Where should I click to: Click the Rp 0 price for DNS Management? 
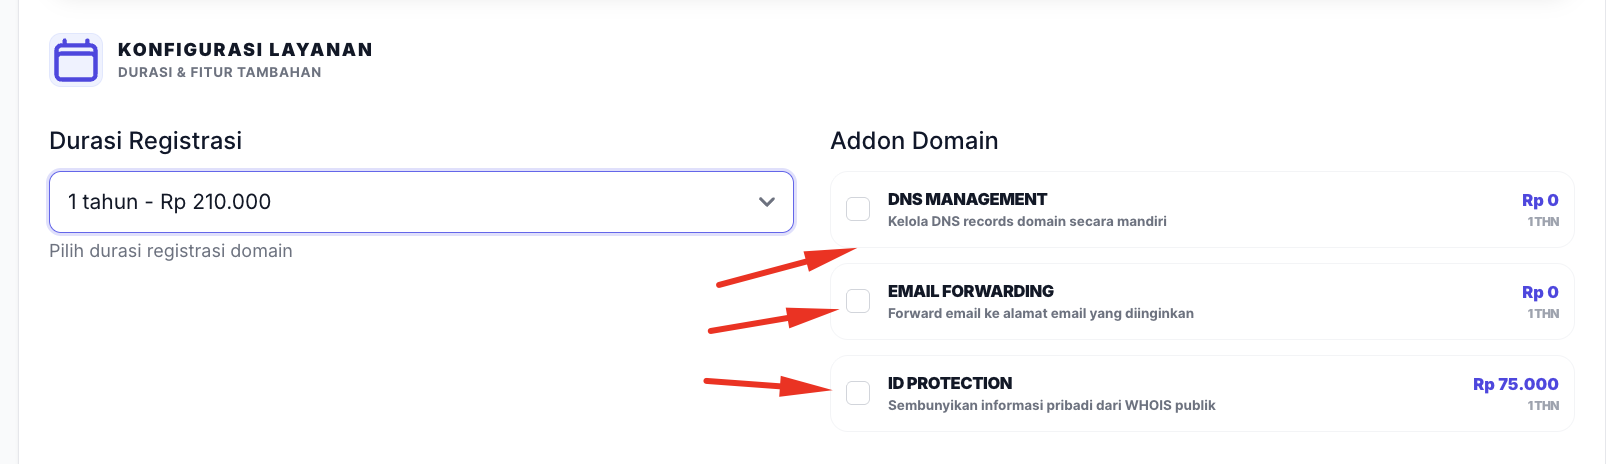click(x=1540, y=200)
